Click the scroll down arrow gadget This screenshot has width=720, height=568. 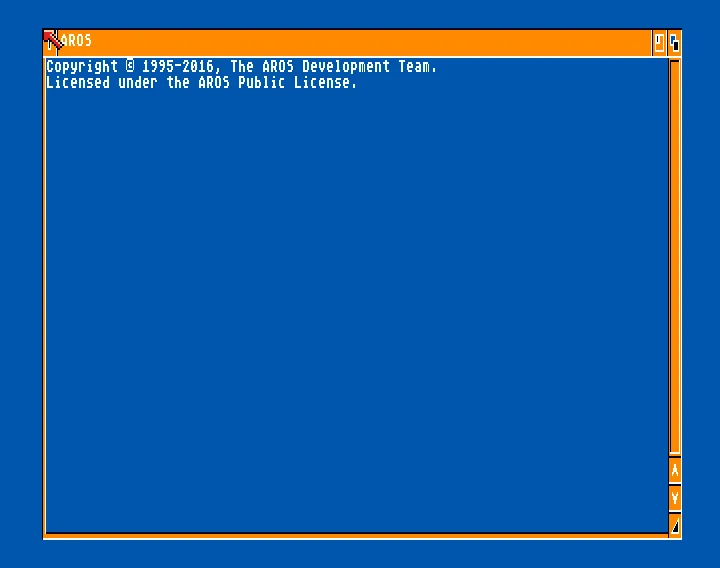pyautogui.click(x=675, y=498)
